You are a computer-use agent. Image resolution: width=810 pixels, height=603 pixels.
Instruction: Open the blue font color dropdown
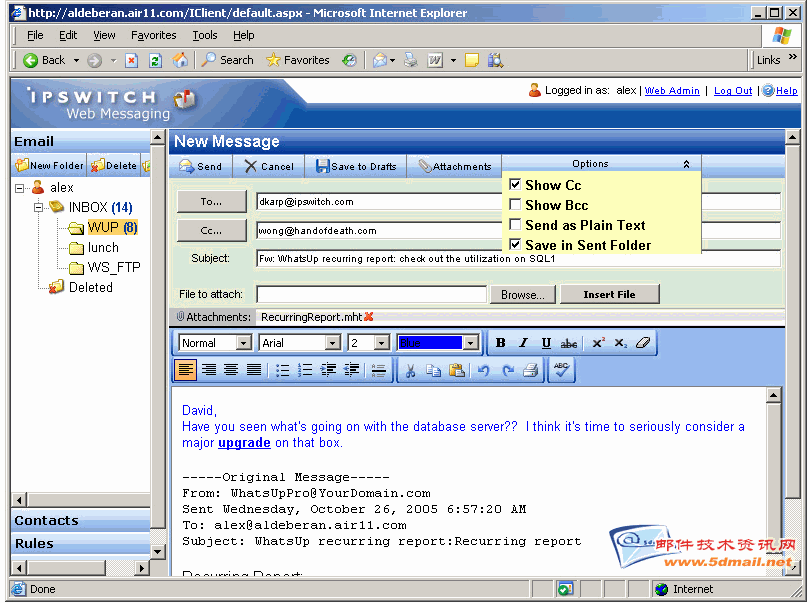tap(471, 343)
